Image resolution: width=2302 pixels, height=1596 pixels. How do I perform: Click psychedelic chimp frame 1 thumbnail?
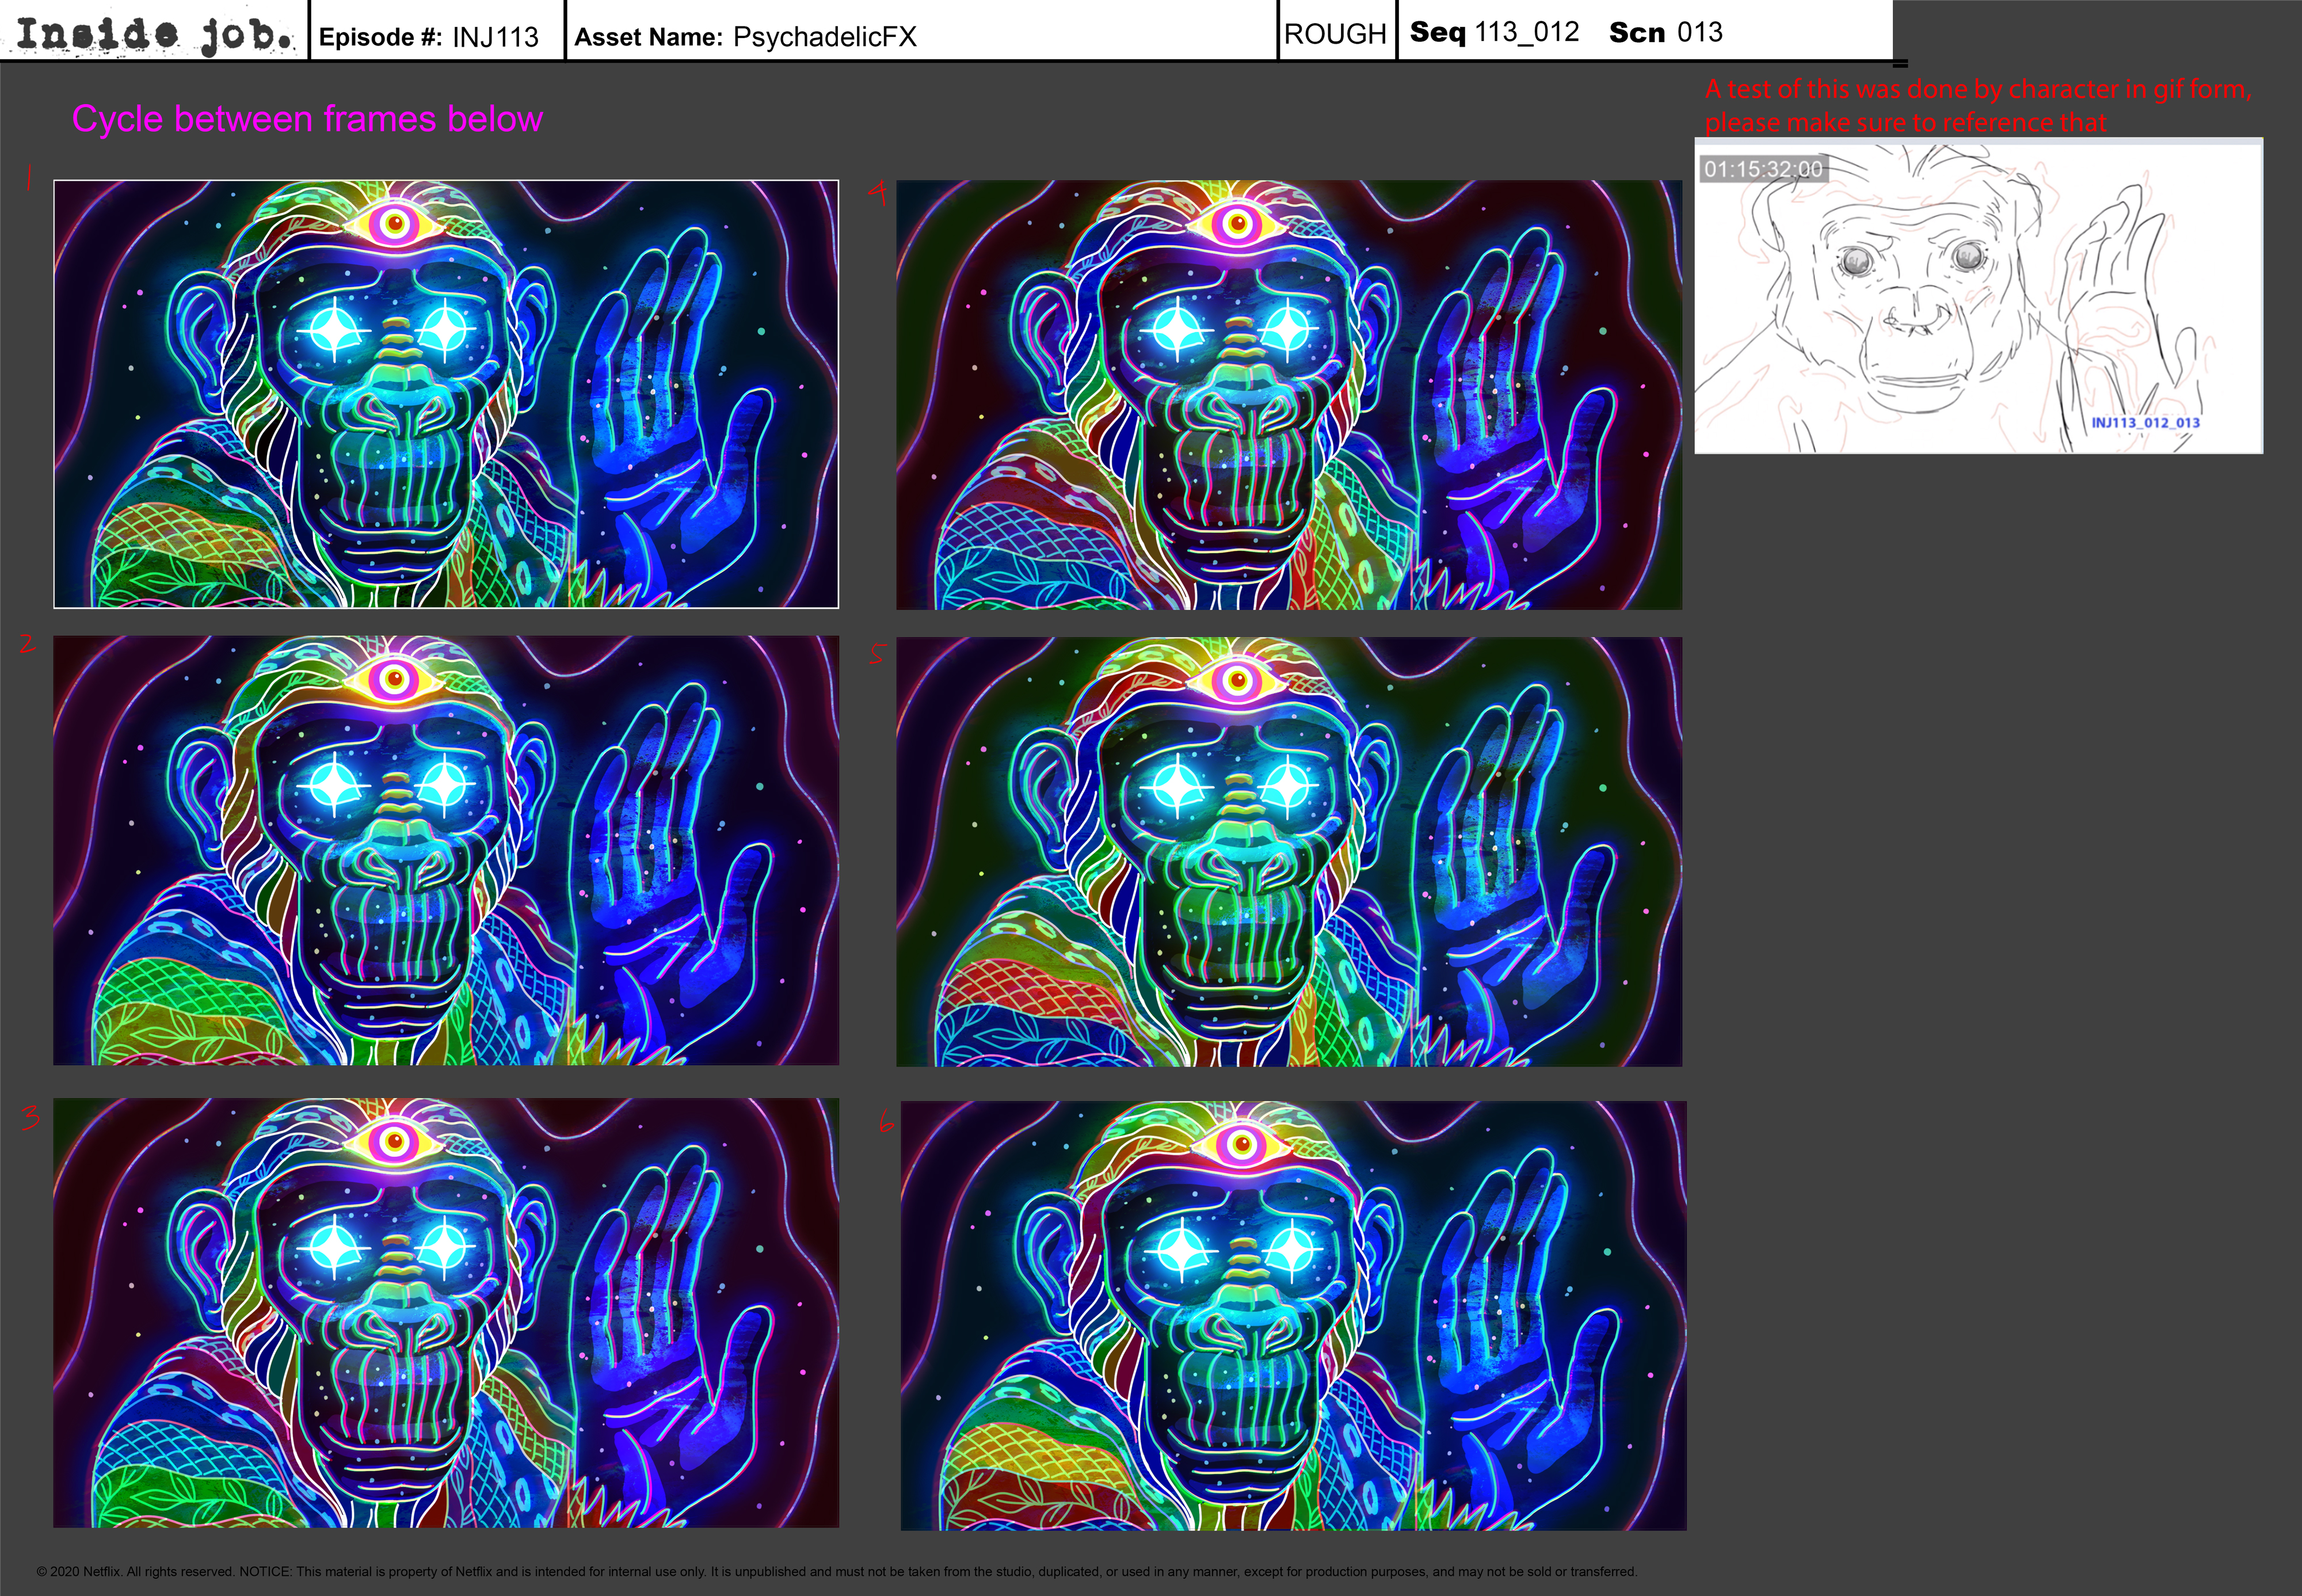446,394
